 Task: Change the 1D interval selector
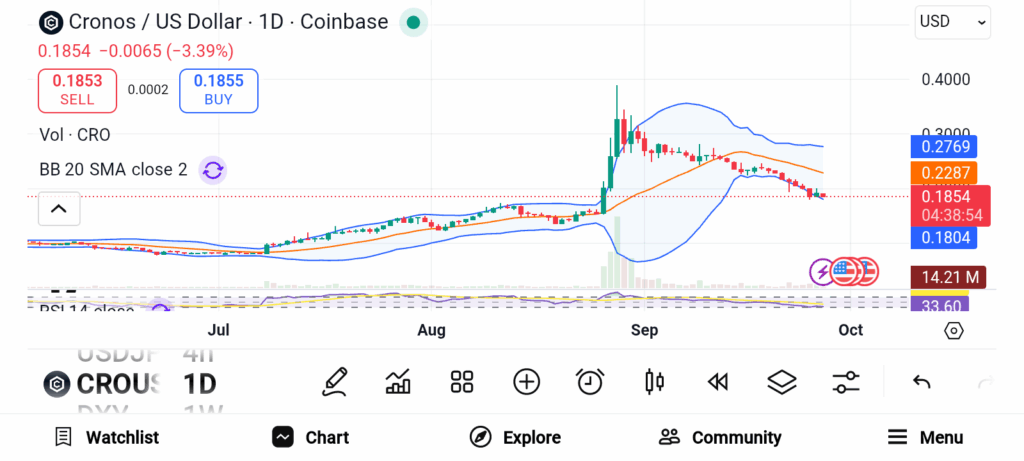pyautogui.click(x=199, y=383)
